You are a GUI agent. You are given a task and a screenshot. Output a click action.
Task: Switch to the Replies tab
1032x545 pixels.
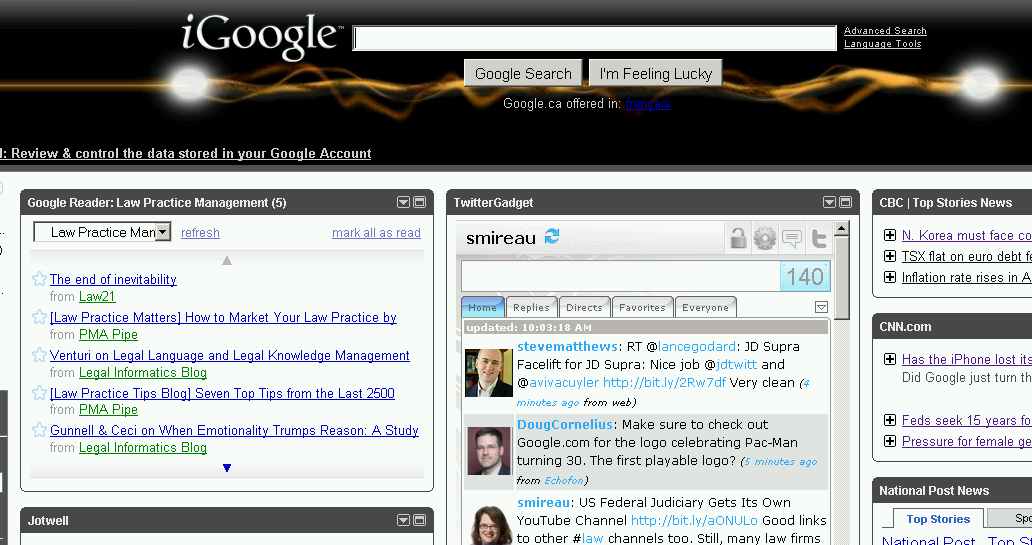pyautogui.click(x=531, y=307)
